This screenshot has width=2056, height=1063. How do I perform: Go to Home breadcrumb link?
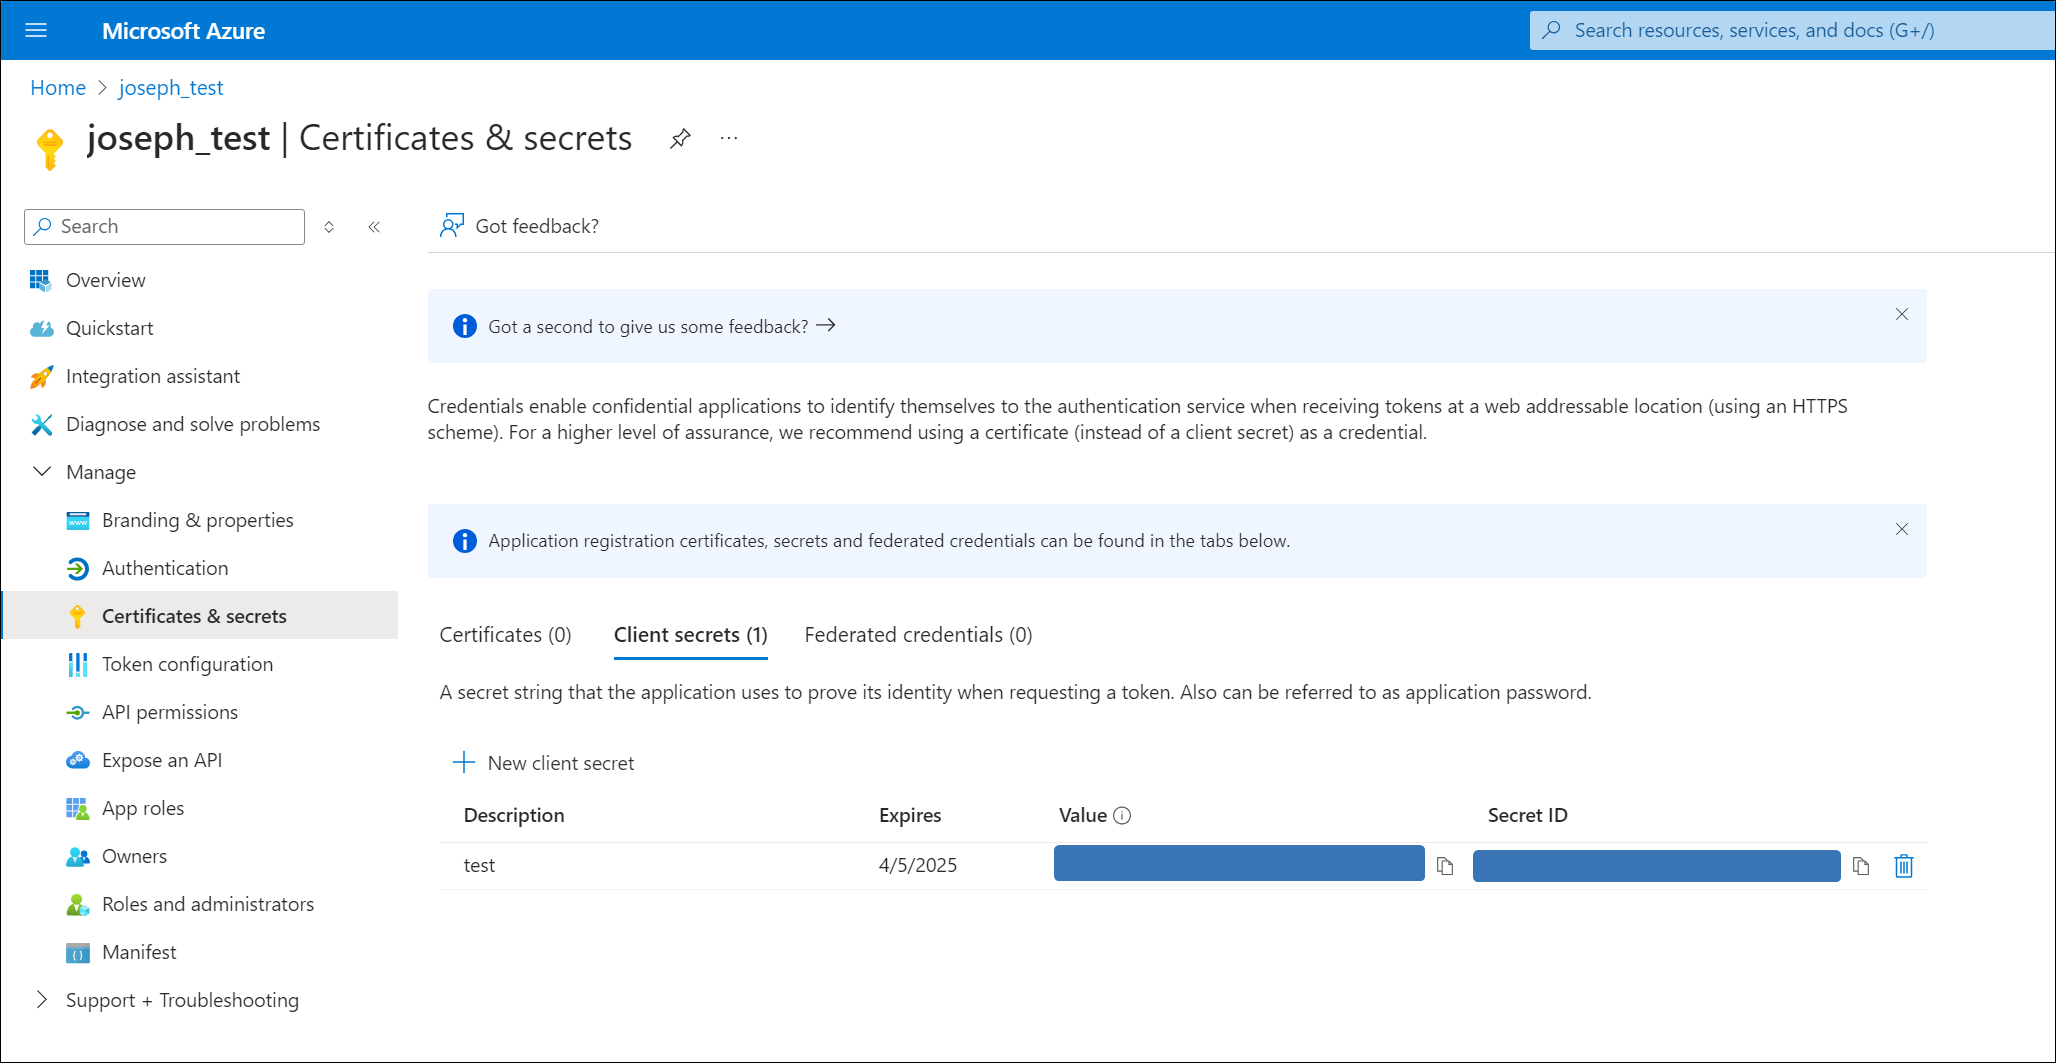58,88
